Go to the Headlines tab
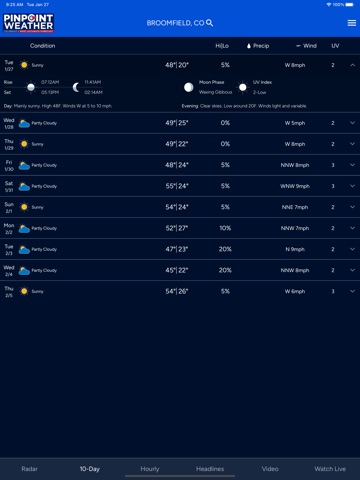This screenshot has height=480, width=360. (x=210, y=469)
